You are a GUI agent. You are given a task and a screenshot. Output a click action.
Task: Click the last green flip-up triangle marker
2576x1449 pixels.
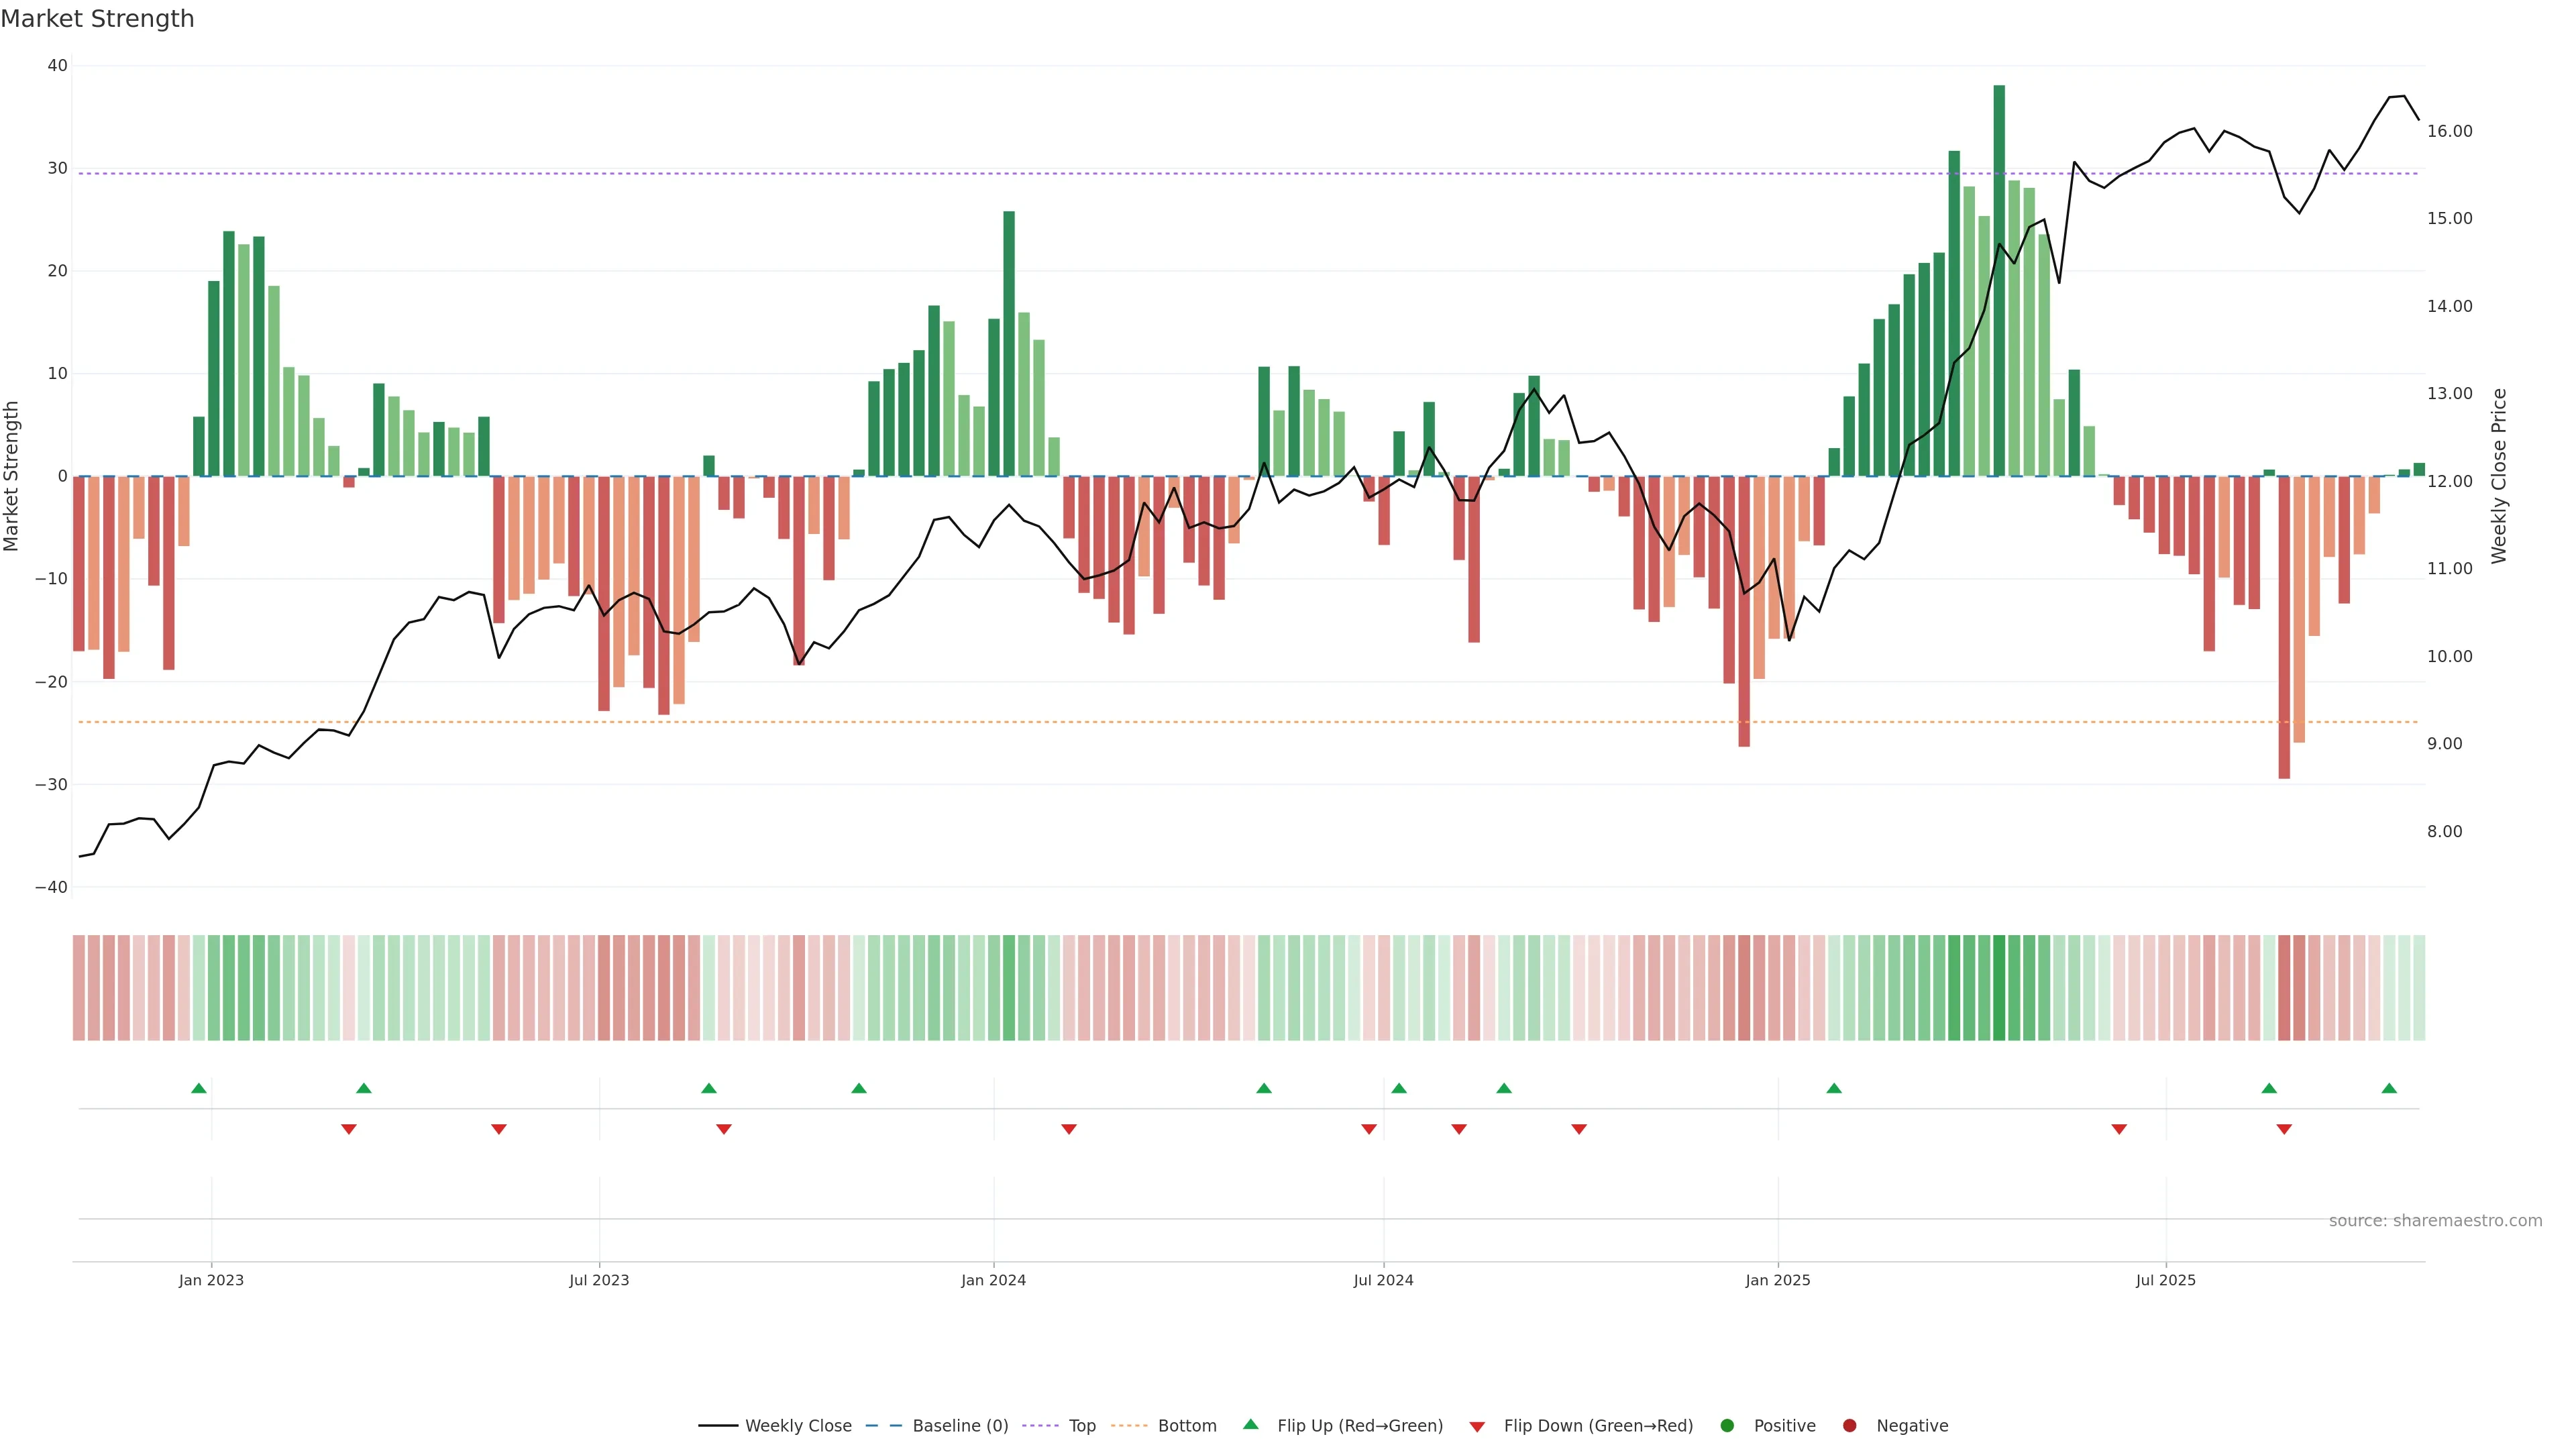point(2389,1088)
